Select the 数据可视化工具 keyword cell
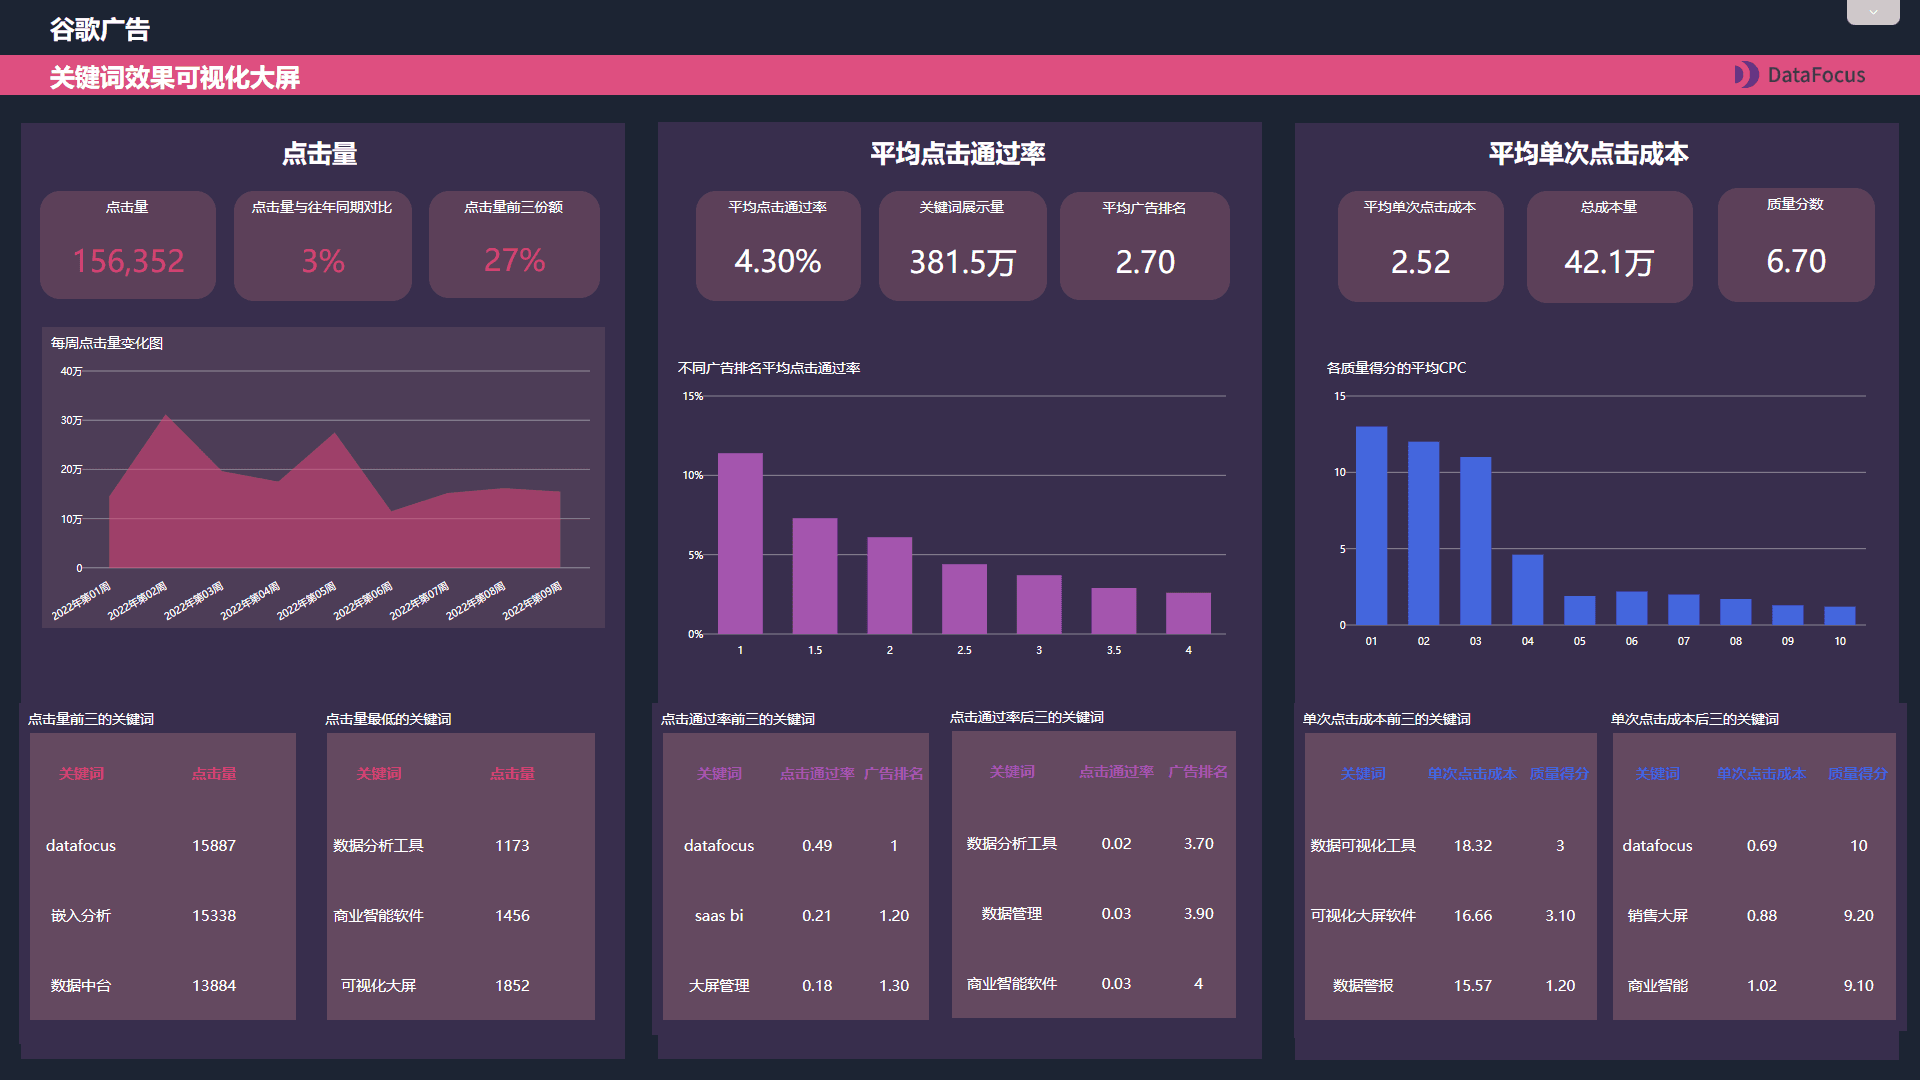This screenshot has height=1080, width=1920. pyautogui.click(x=1363, y=846)
